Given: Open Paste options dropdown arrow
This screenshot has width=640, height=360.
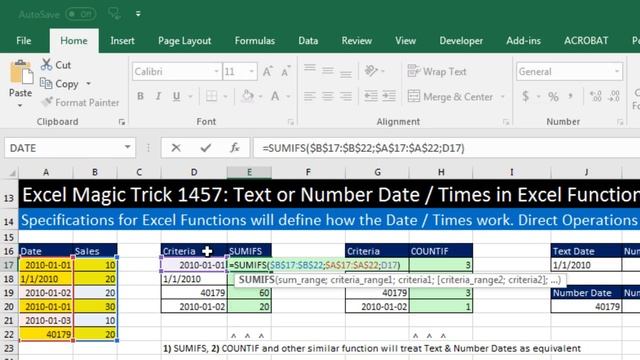Looking at the screenshot, I should (x=20, y=106).
